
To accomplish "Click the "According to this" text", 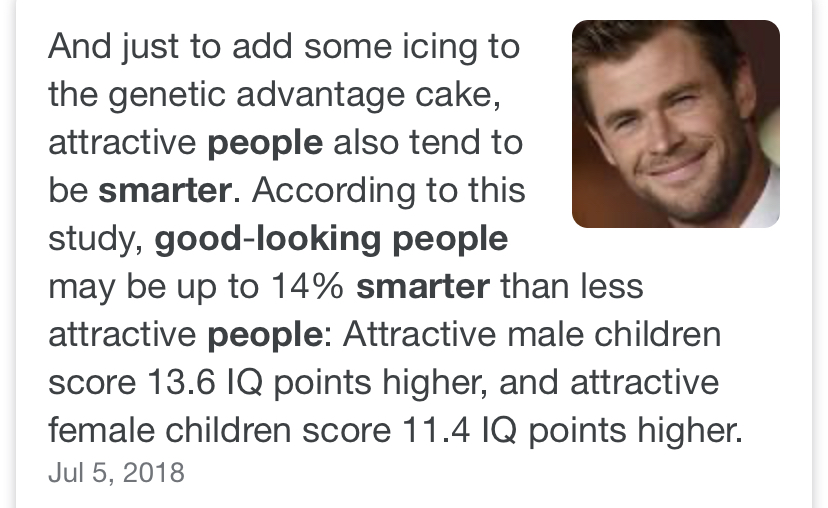I will click(389, 190).
